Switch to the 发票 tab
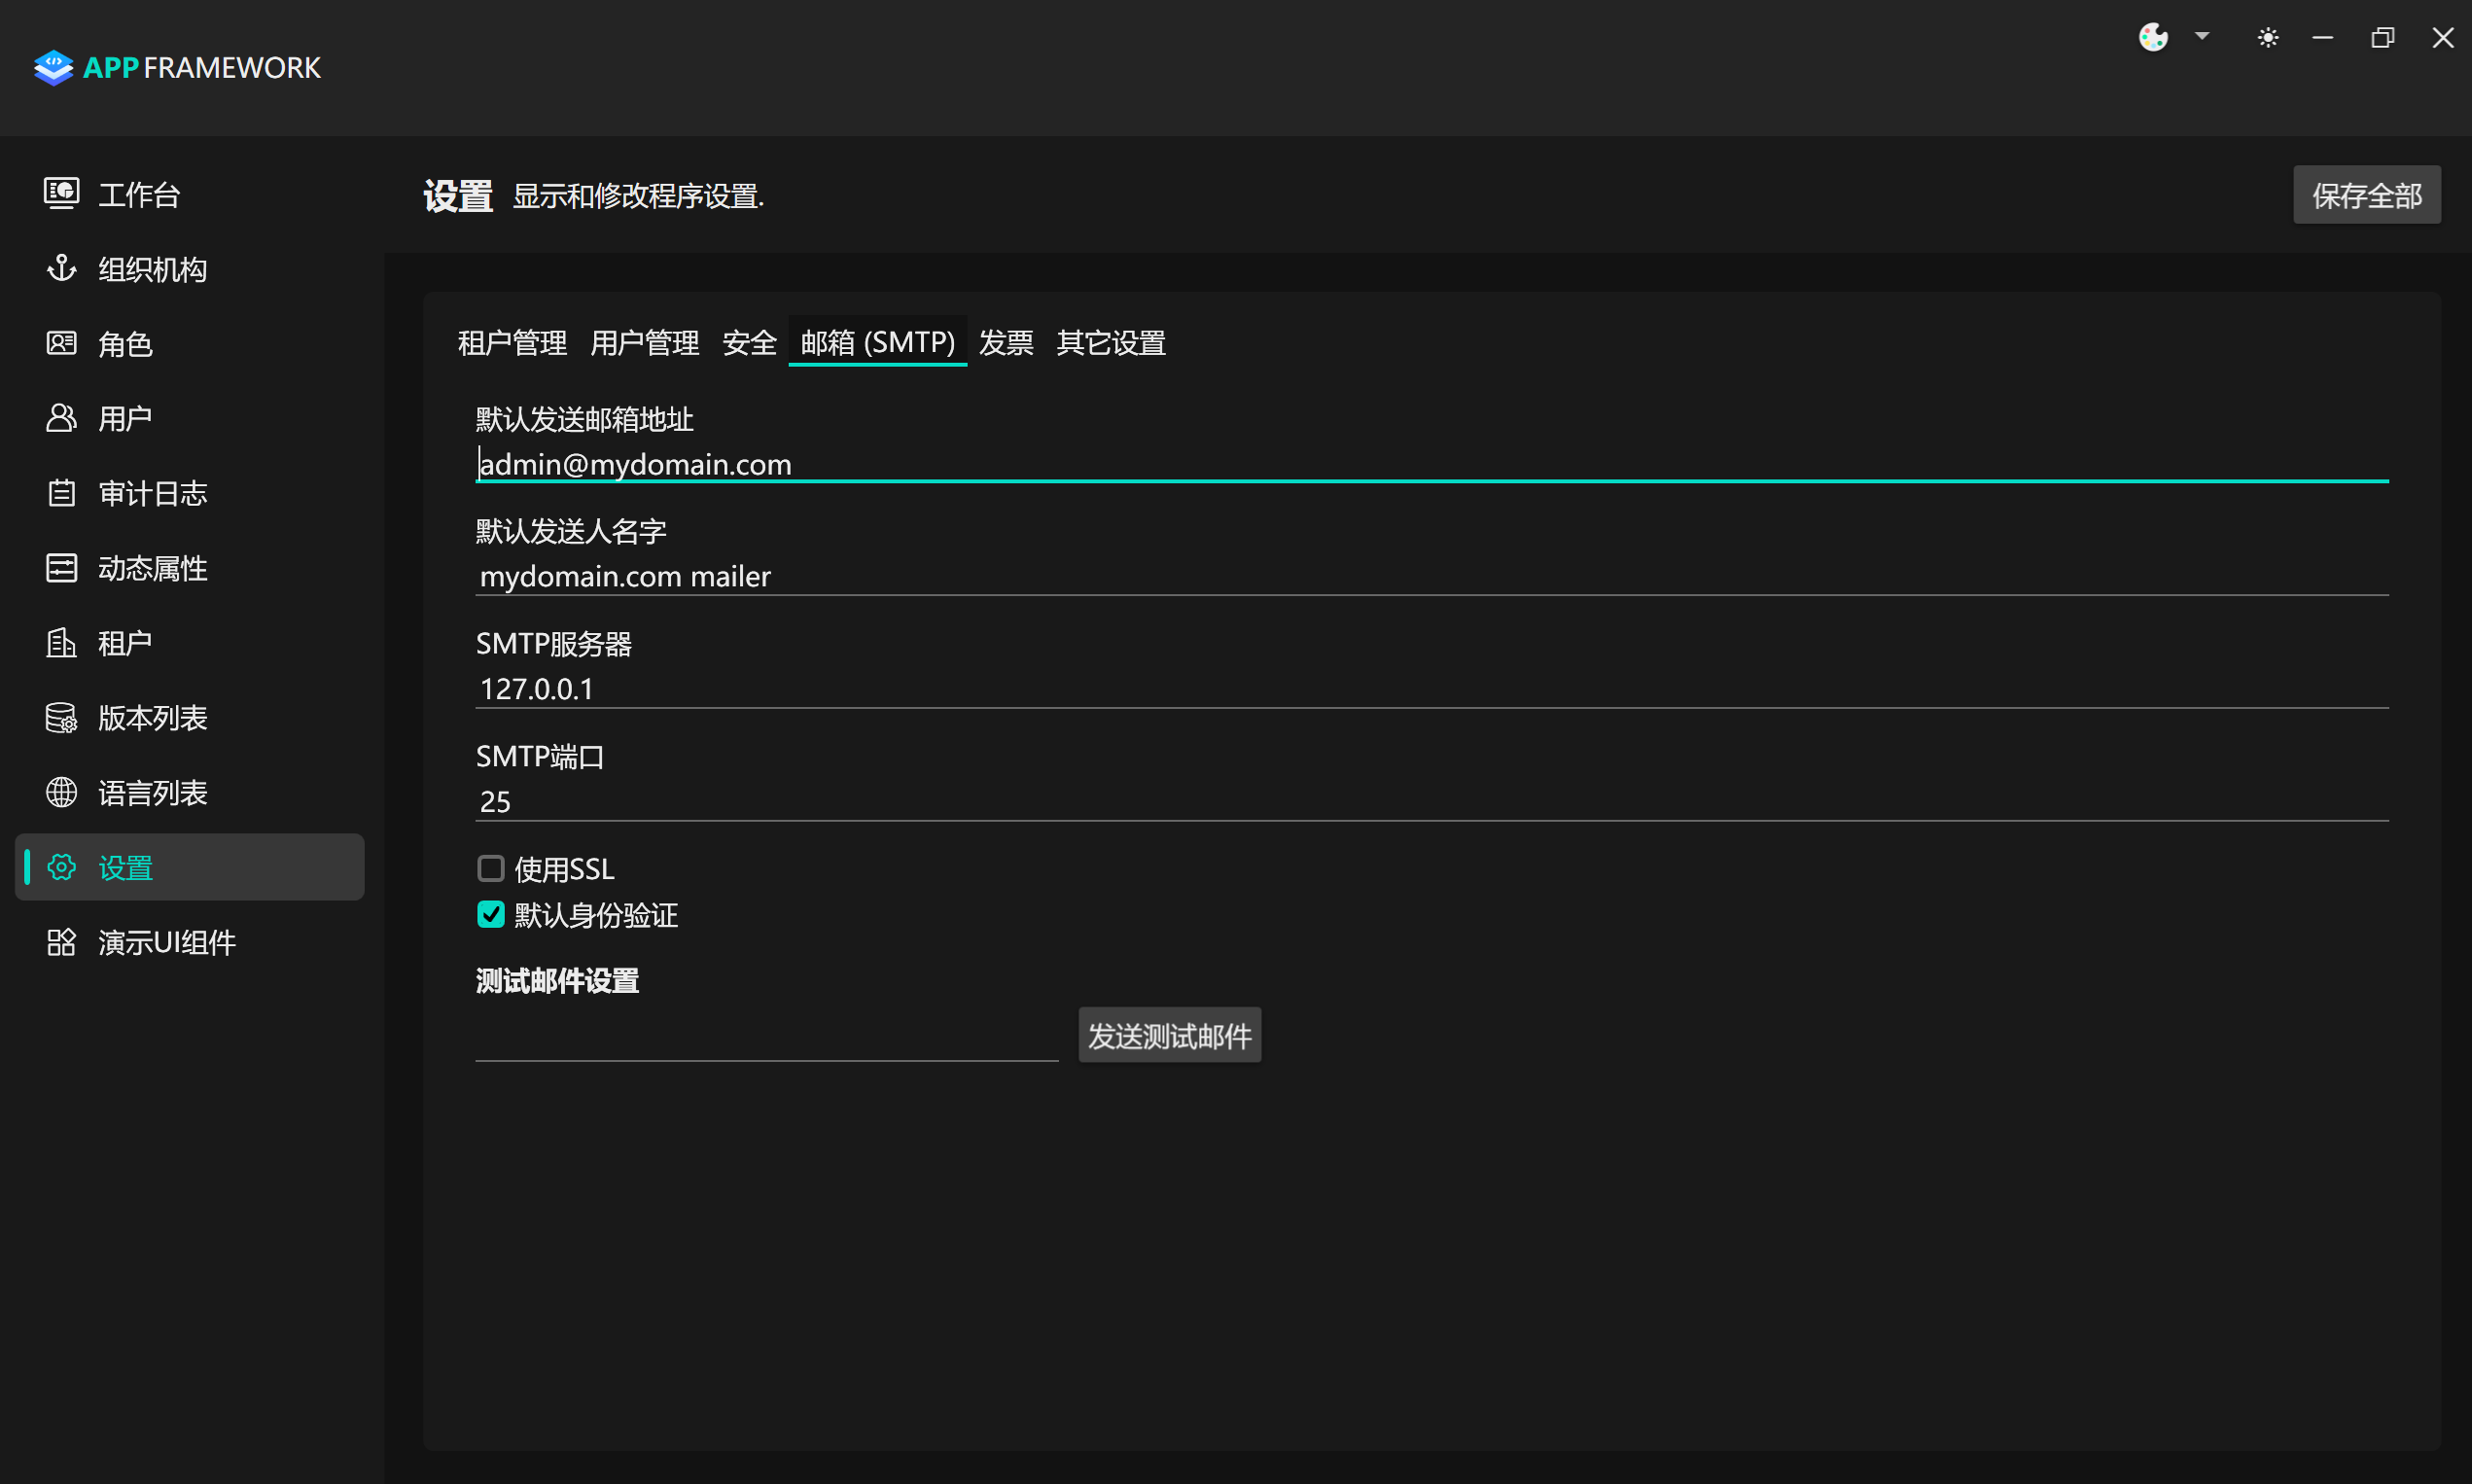 (1006, 342)
